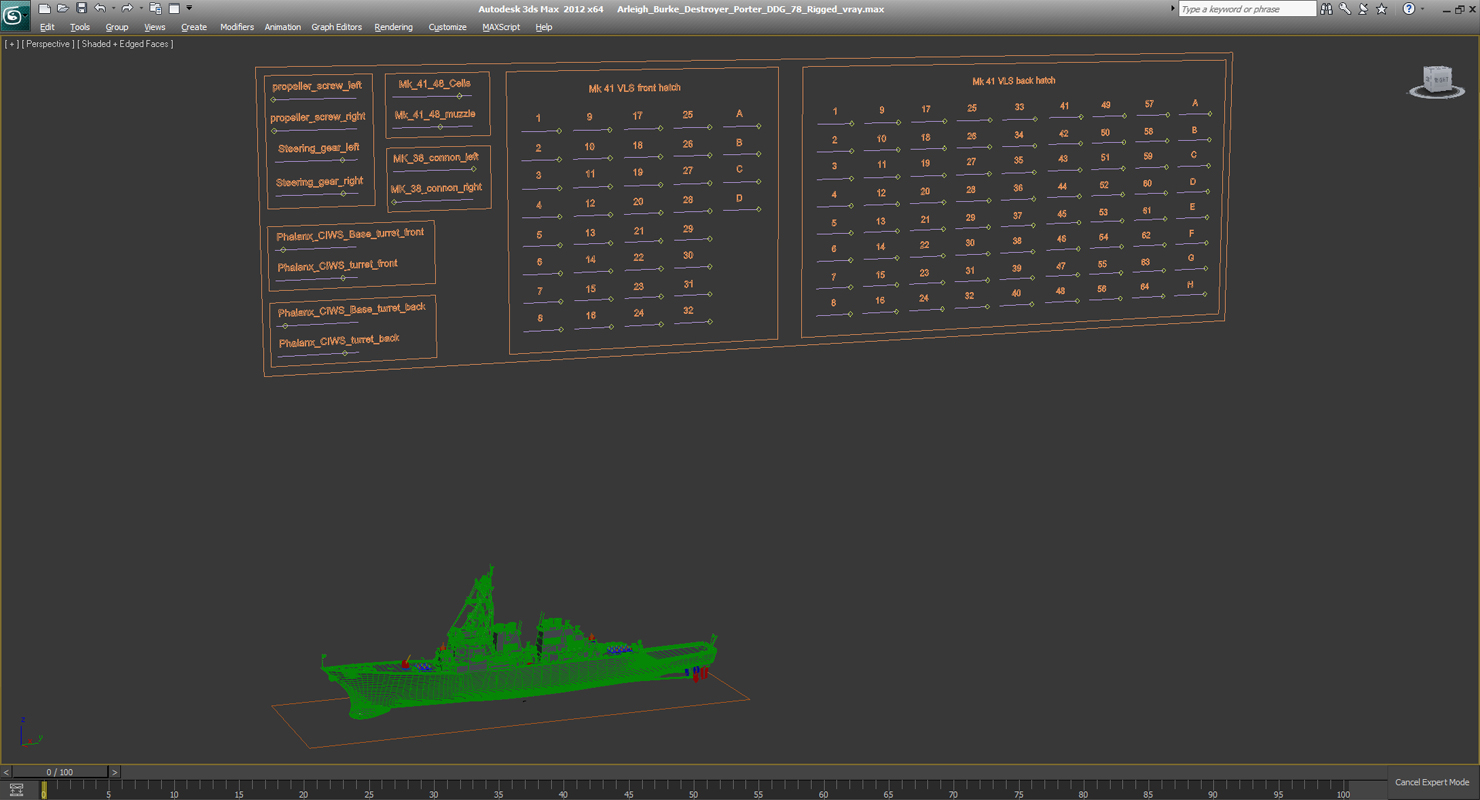Click the propeller_screw_left slider control
This screenshot has height=800, width=1480.
click(314, 99)
